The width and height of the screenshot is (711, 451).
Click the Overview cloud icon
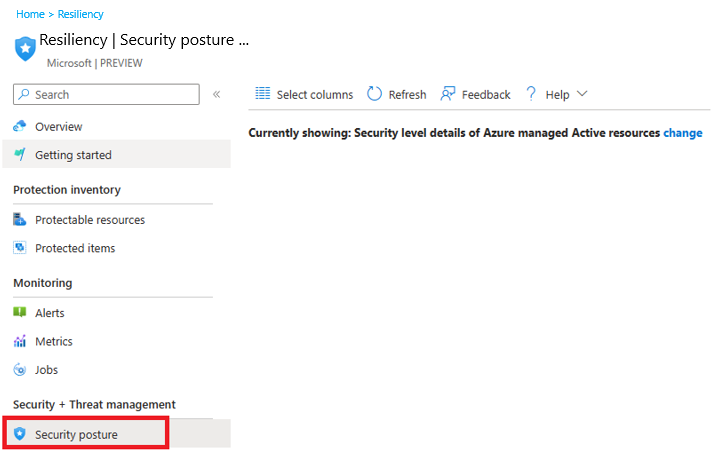19,126
